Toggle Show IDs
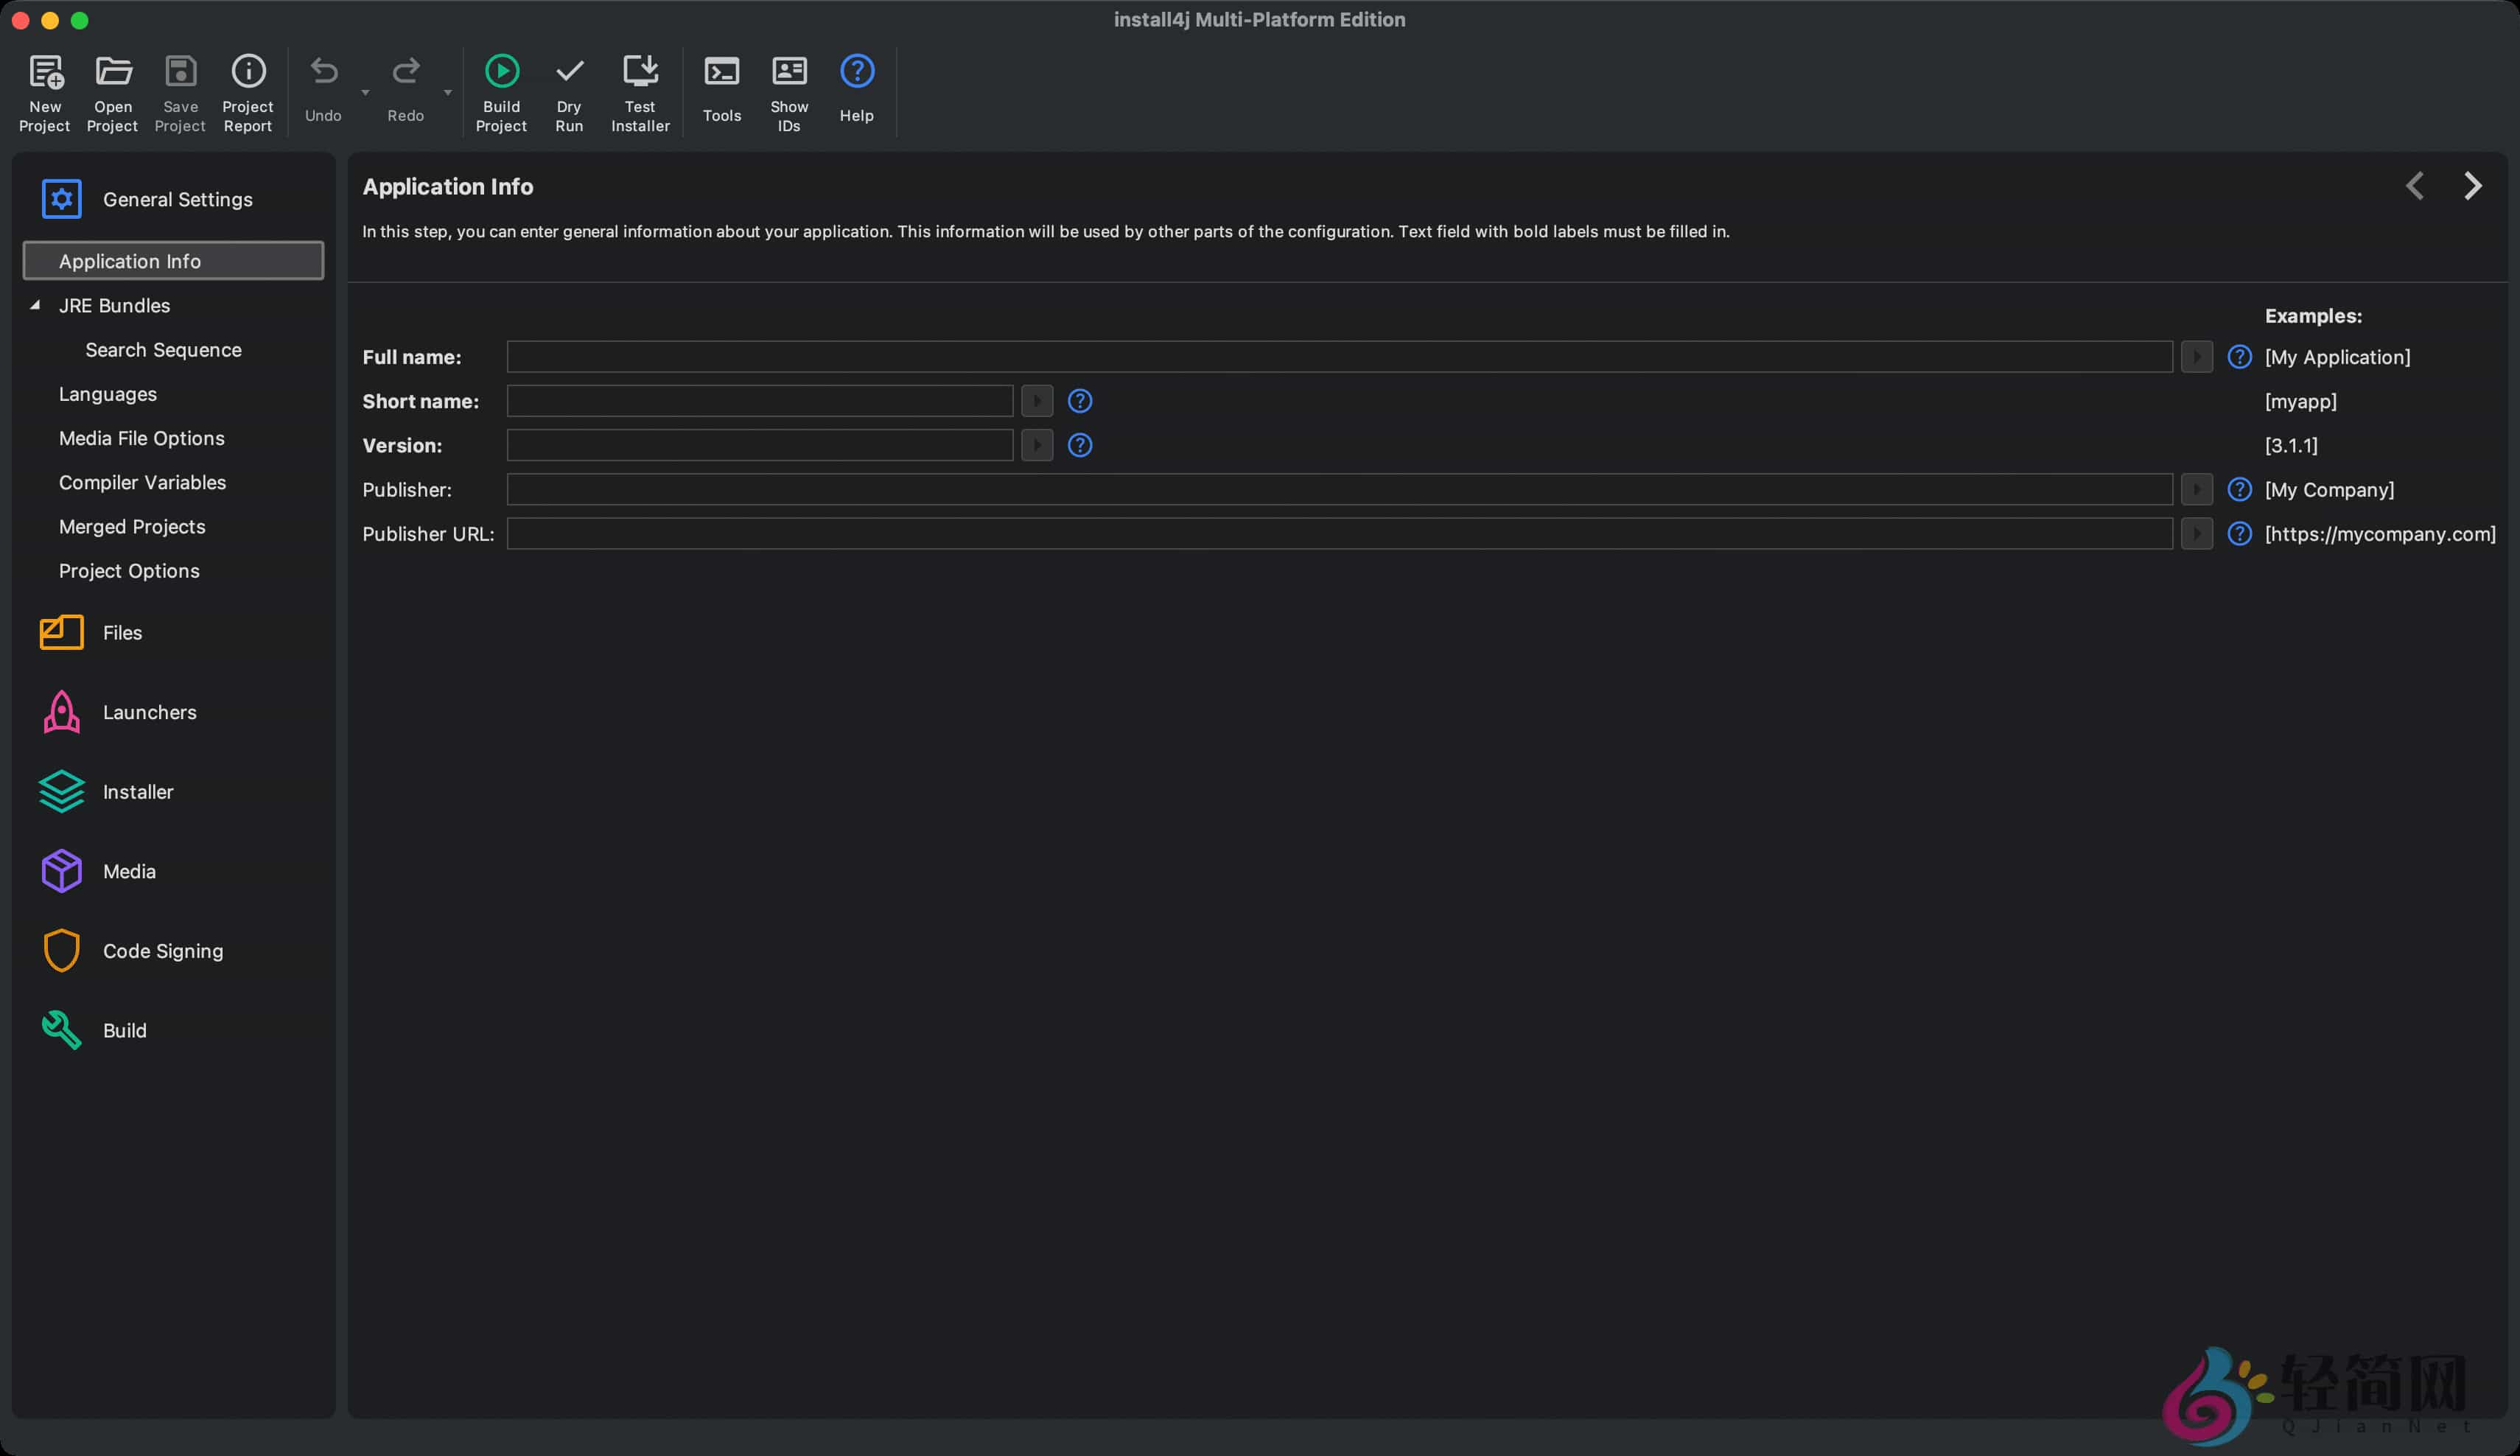This screenshot has width=2520, height=1456. point(789,92)
